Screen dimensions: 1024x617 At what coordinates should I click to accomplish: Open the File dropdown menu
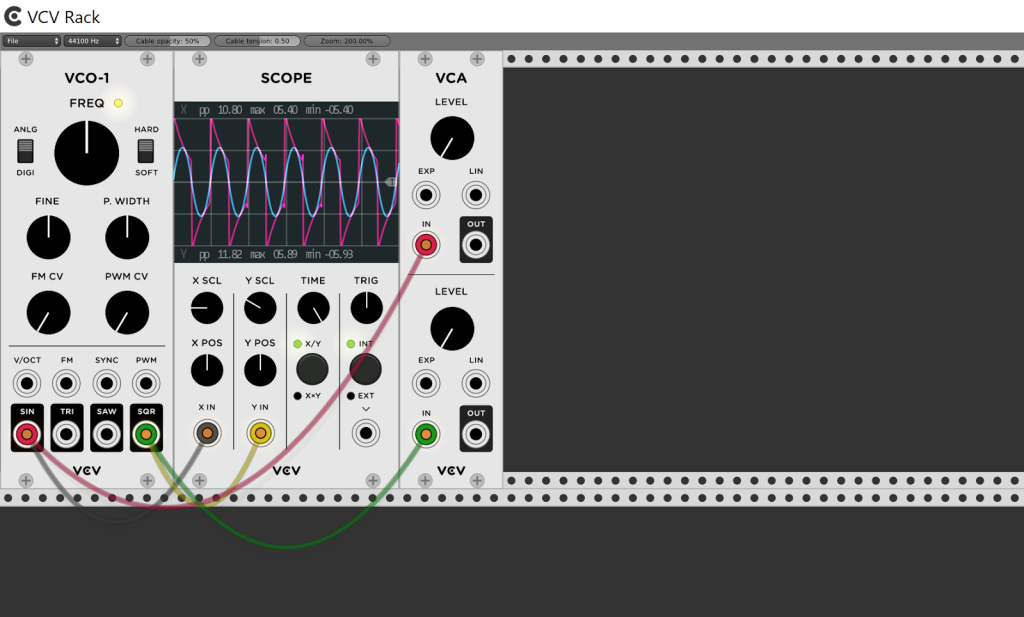click(x=31, y=41)
